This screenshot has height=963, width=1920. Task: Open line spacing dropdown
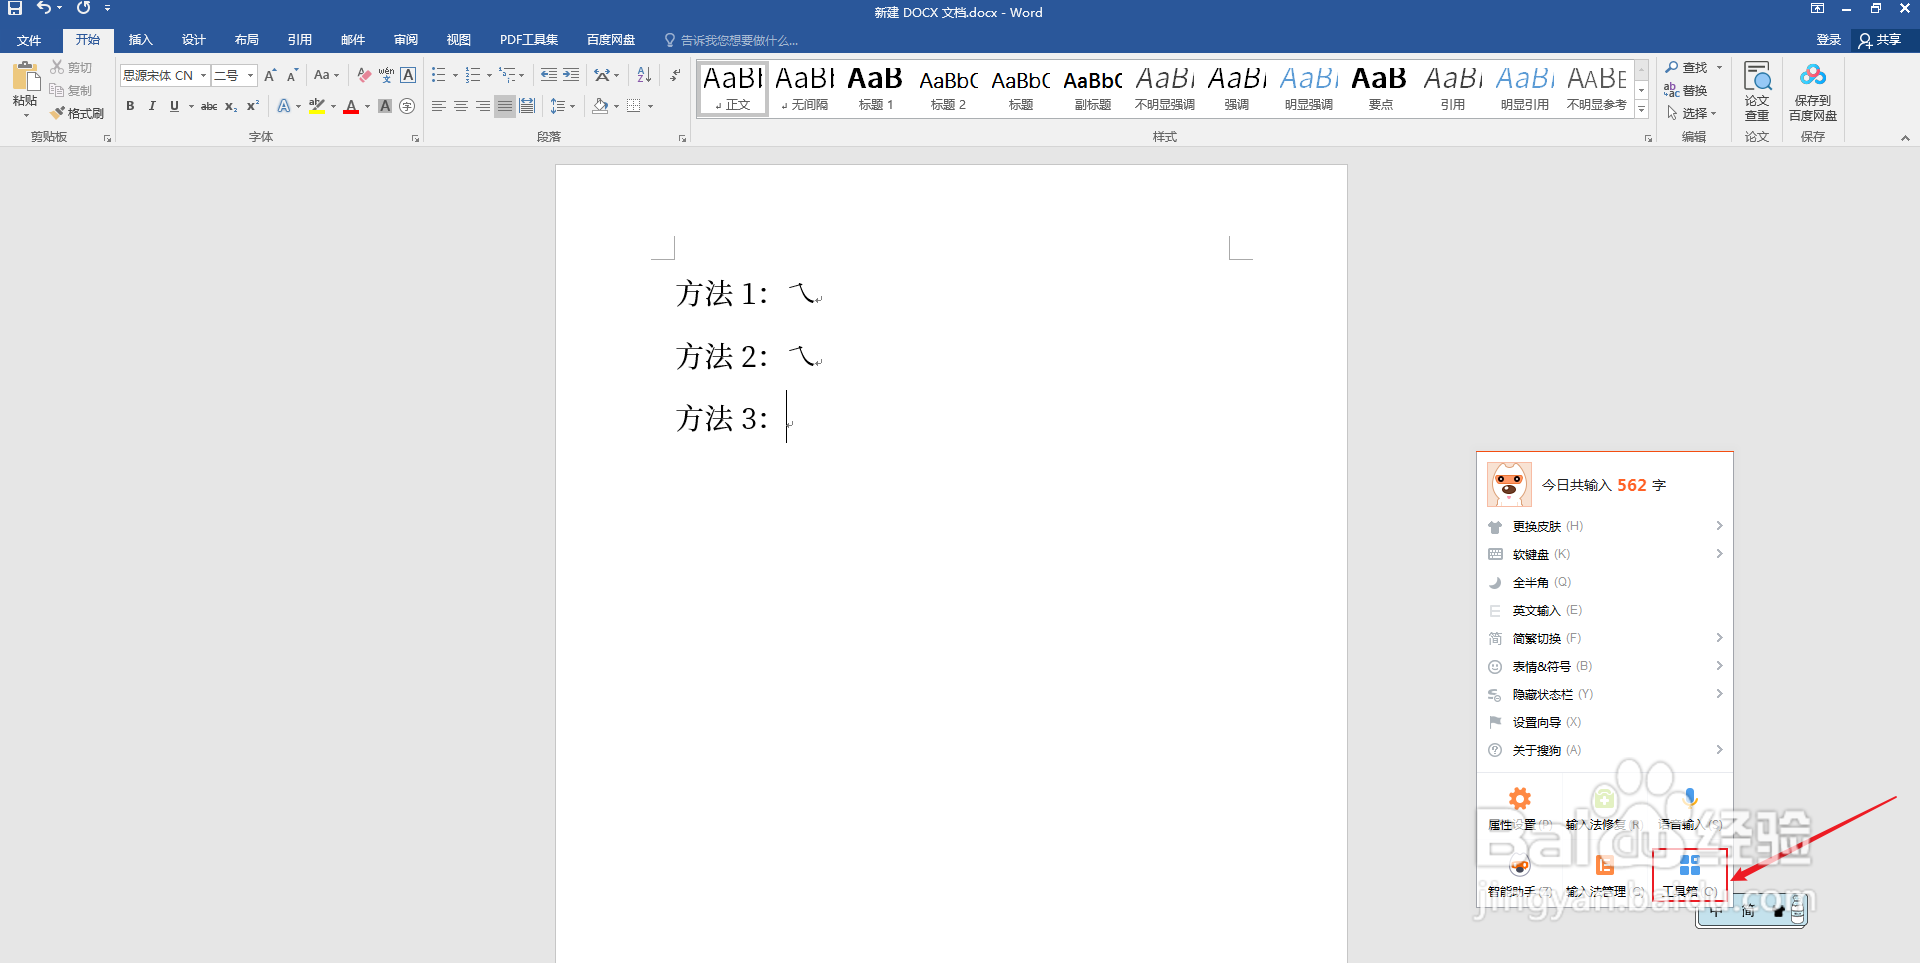click(x=562, y=106)
